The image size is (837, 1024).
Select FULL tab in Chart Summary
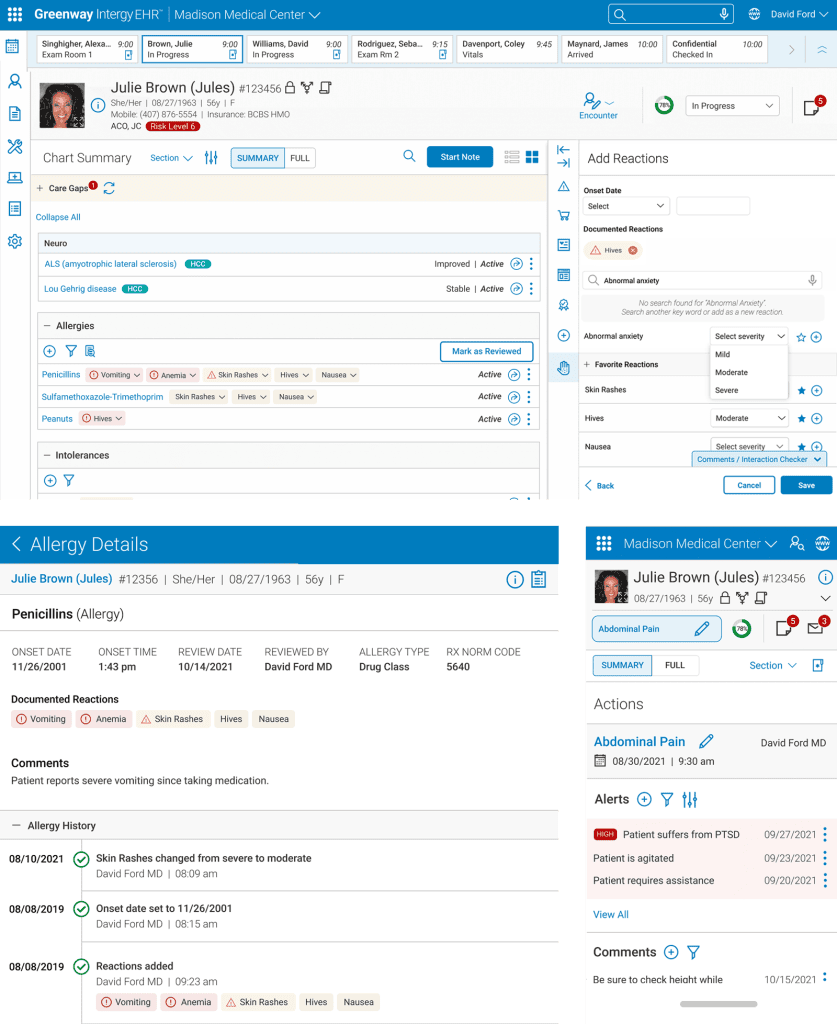(x=300, y=158)
